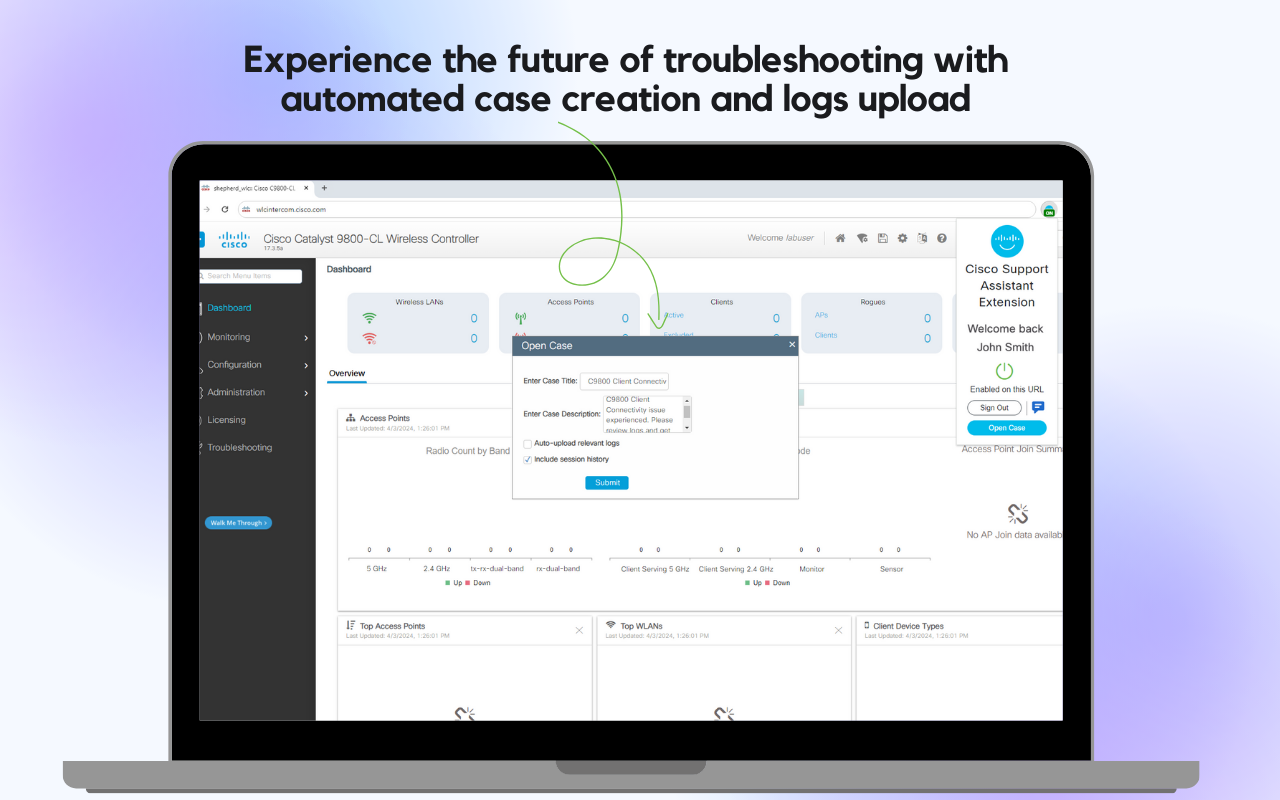Open Help using the question mark icon
1280x800 pixels.
point(941,238)
